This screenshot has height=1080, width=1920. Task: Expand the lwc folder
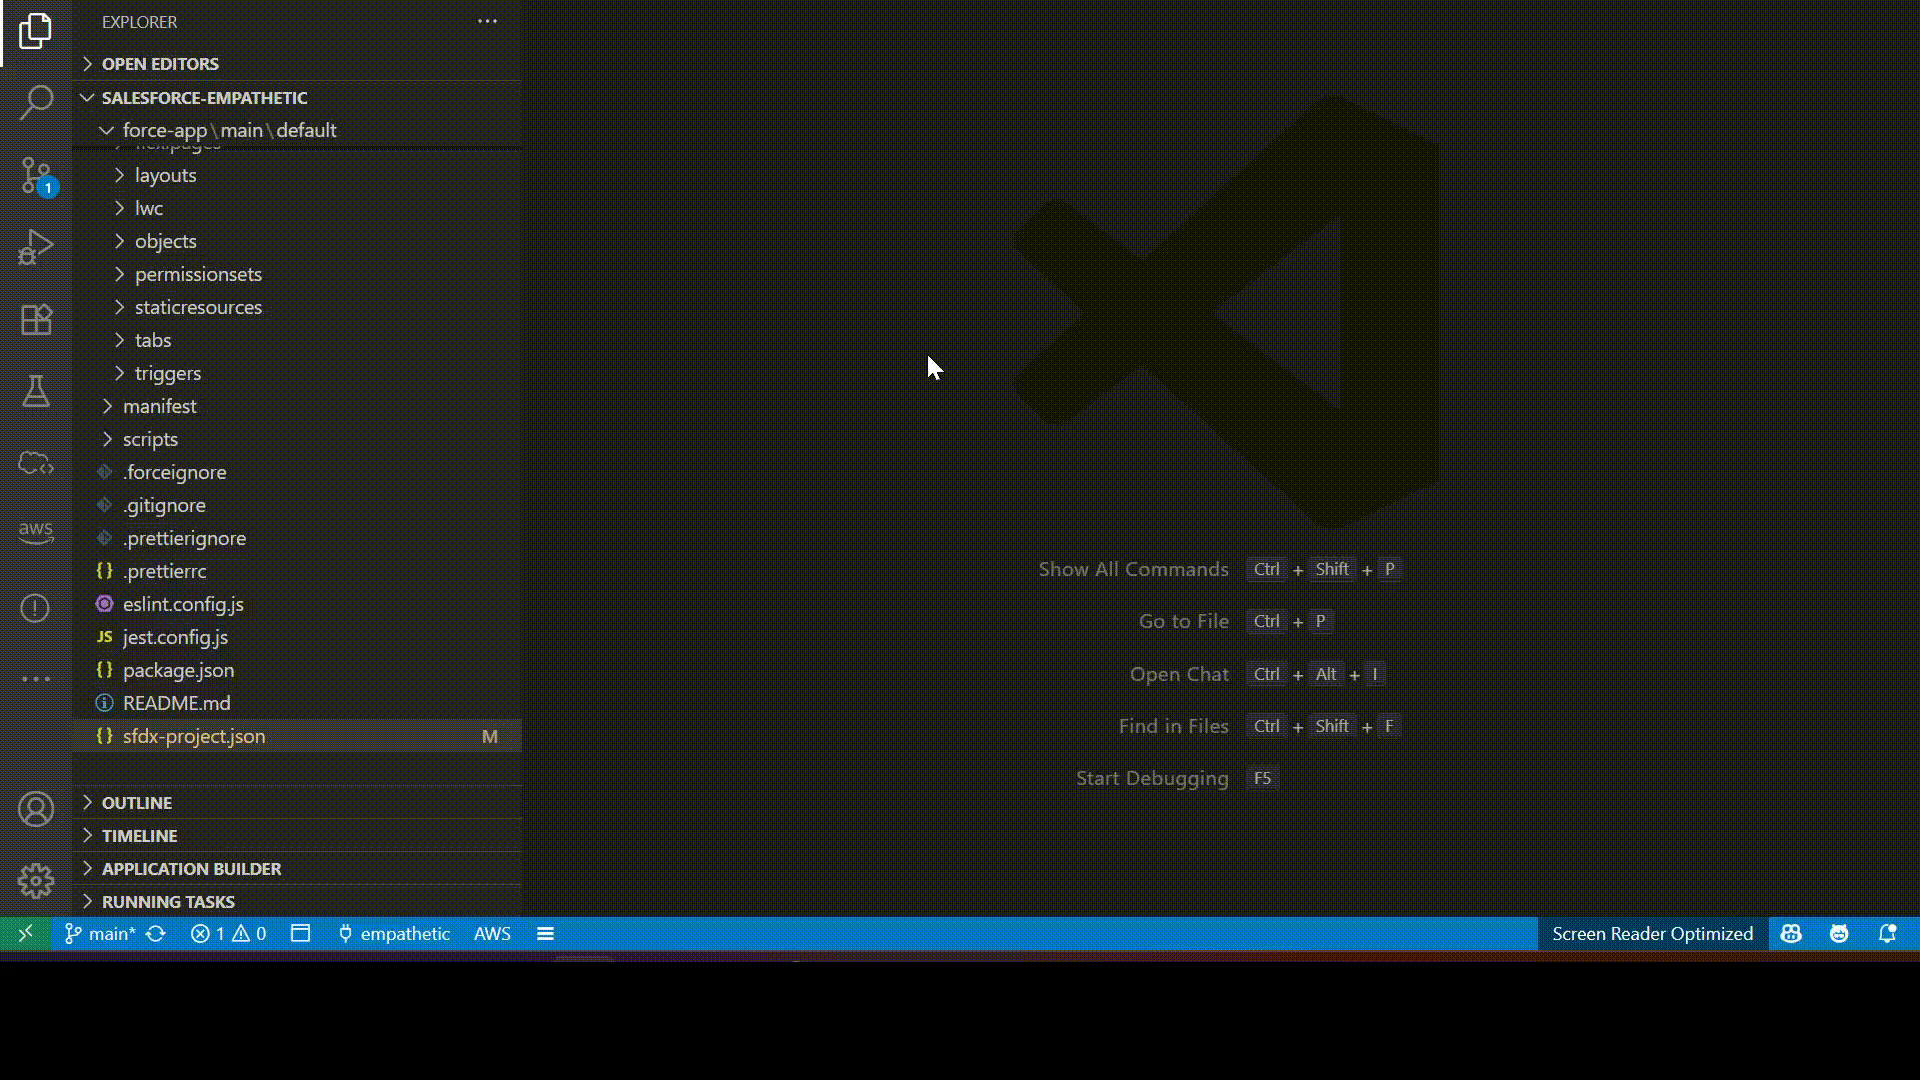coord(149,208)
